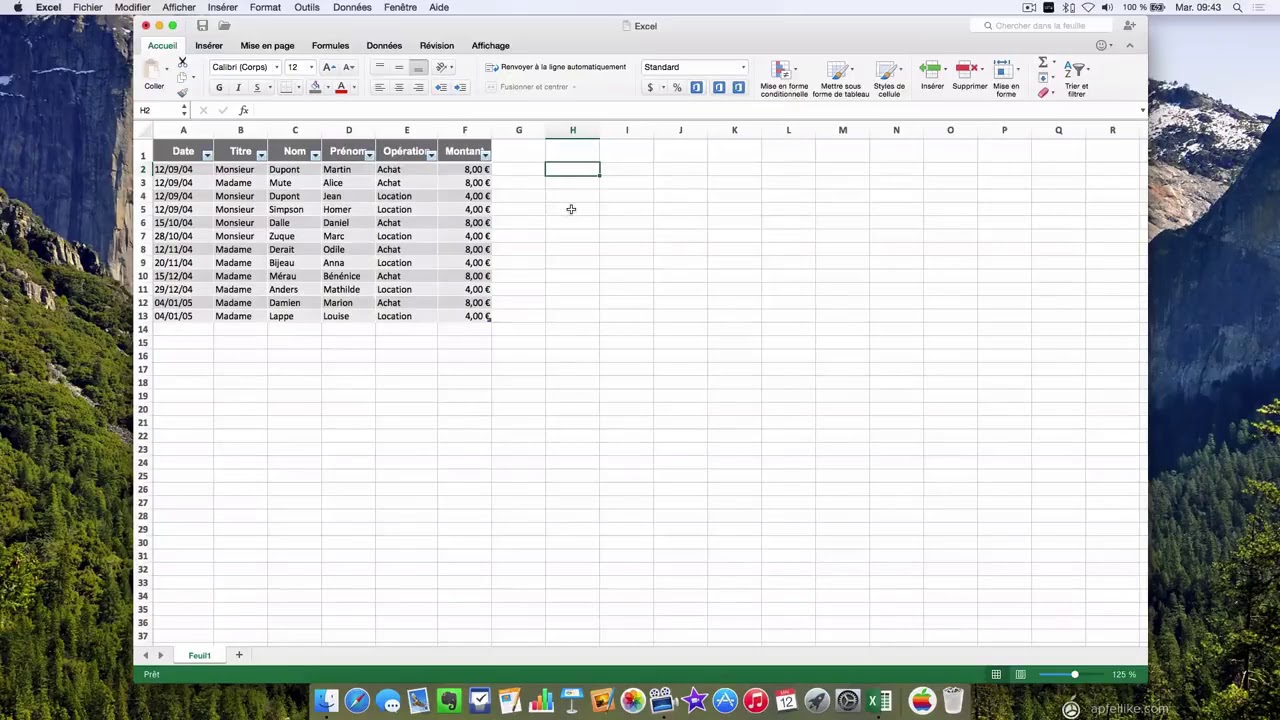Viewport: 1280px width, 720px height.
Task: Toggle align text left
Action: point(379,87)
